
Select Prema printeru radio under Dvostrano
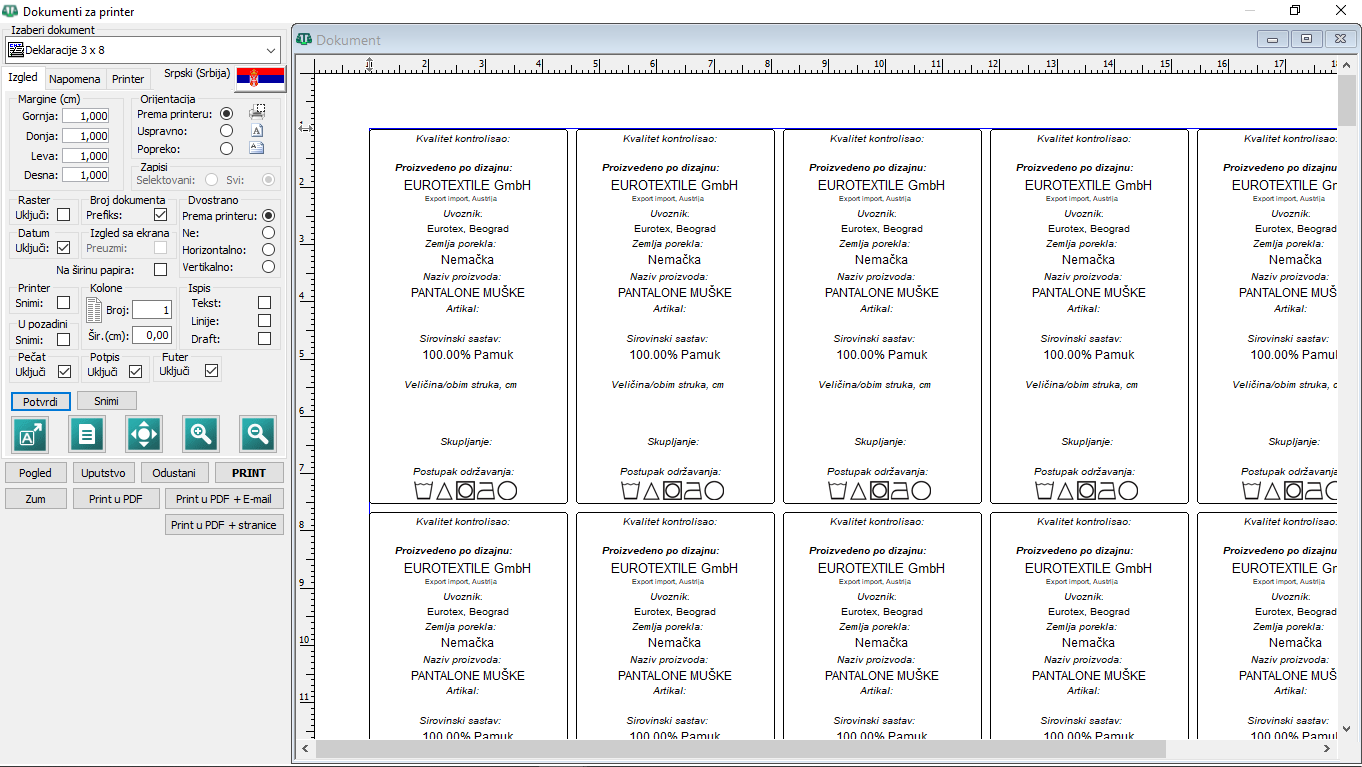click(268, 215)
